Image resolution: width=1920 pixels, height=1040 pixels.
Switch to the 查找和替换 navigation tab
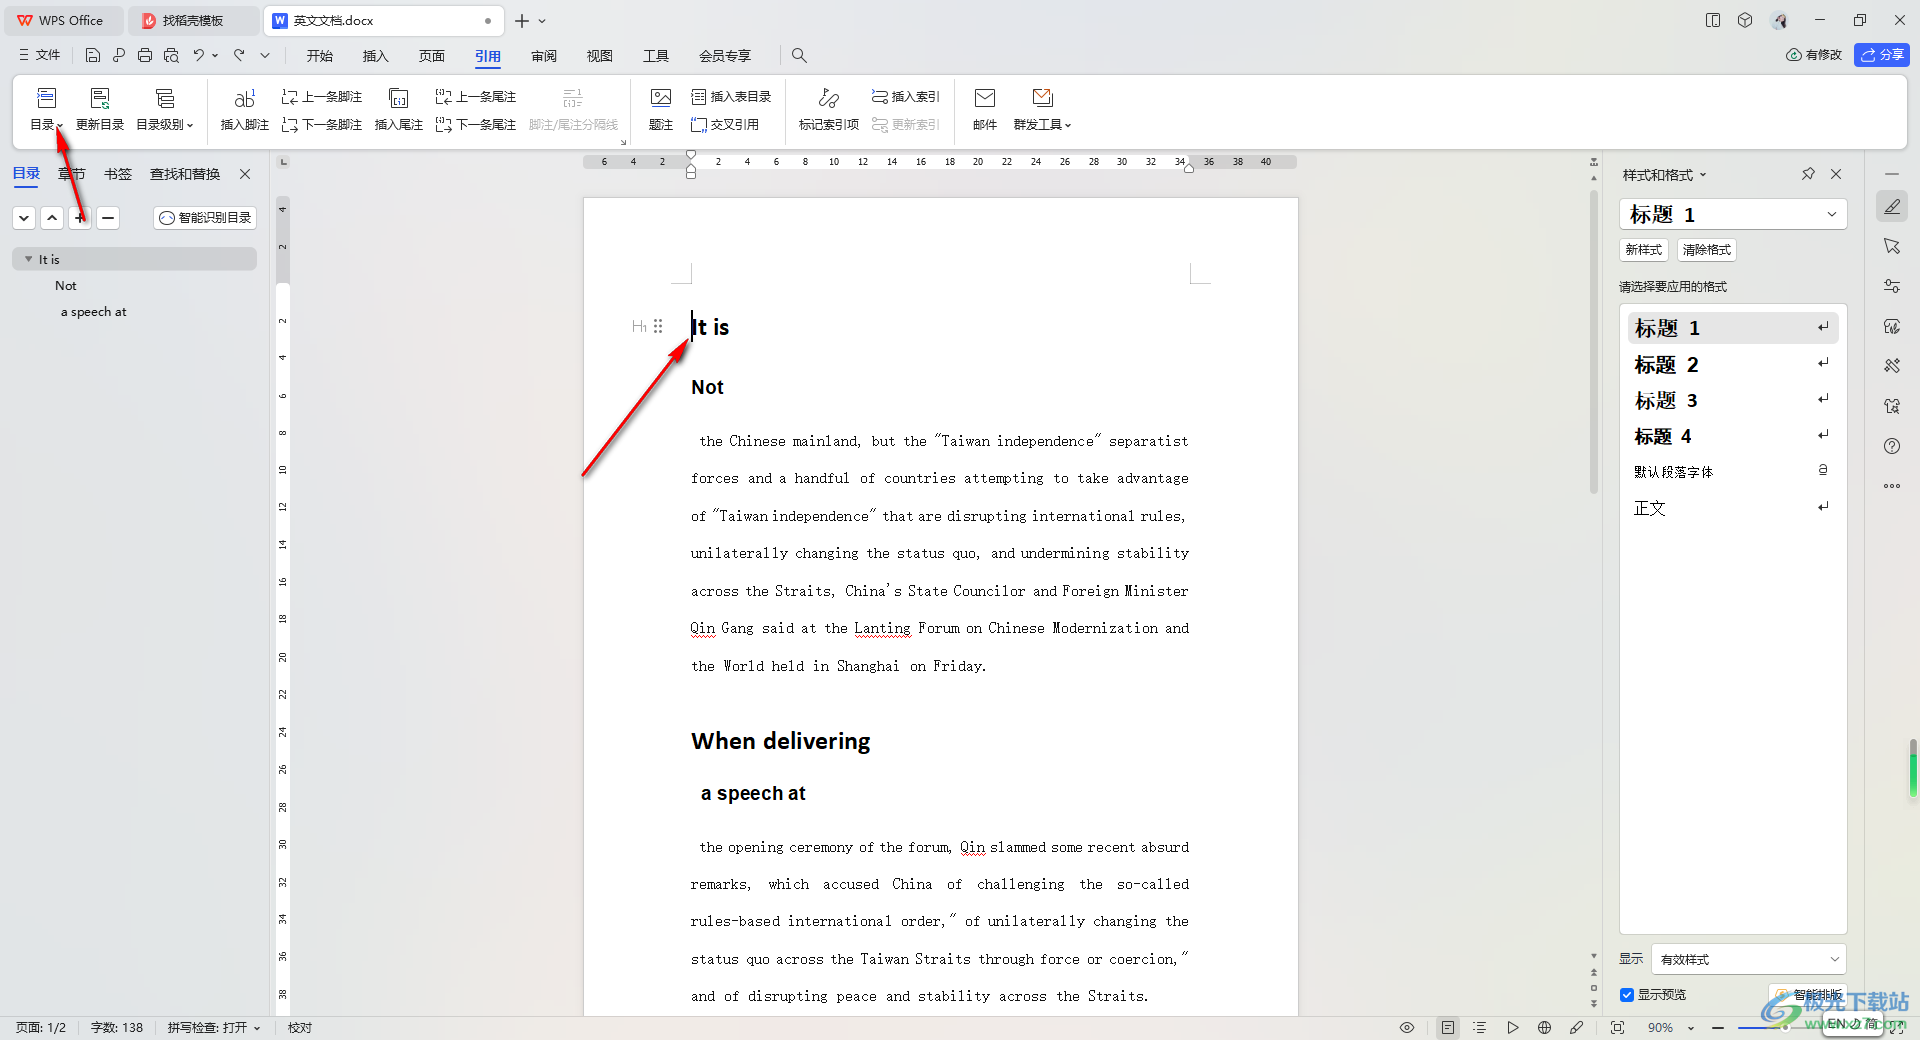185,174
